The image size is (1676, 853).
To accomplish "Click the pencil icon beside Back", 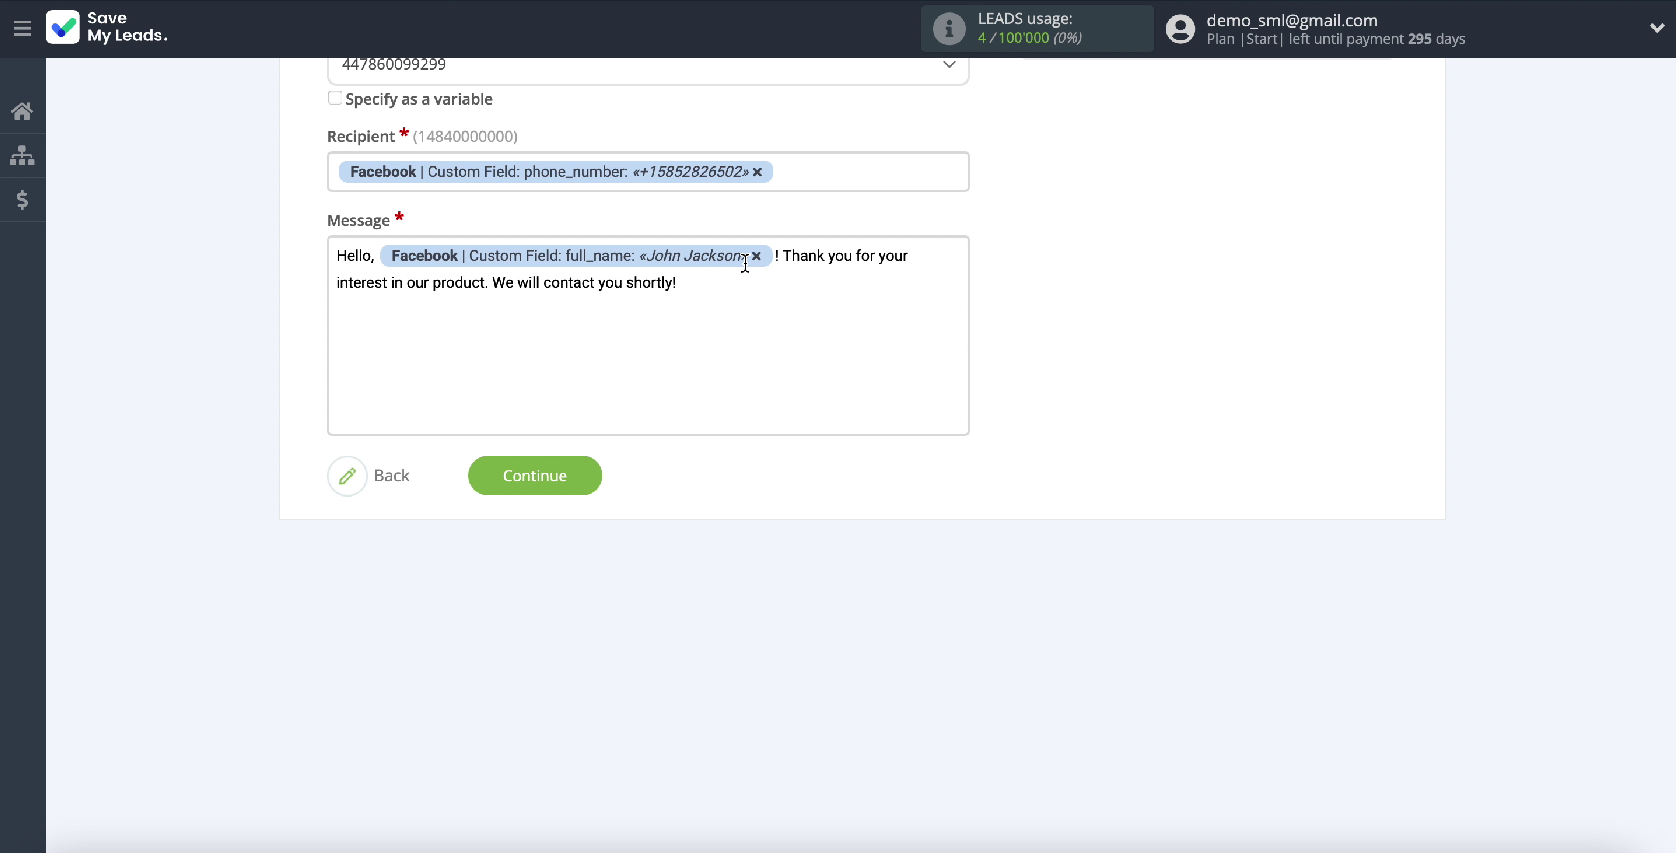I will pos(347,476).
